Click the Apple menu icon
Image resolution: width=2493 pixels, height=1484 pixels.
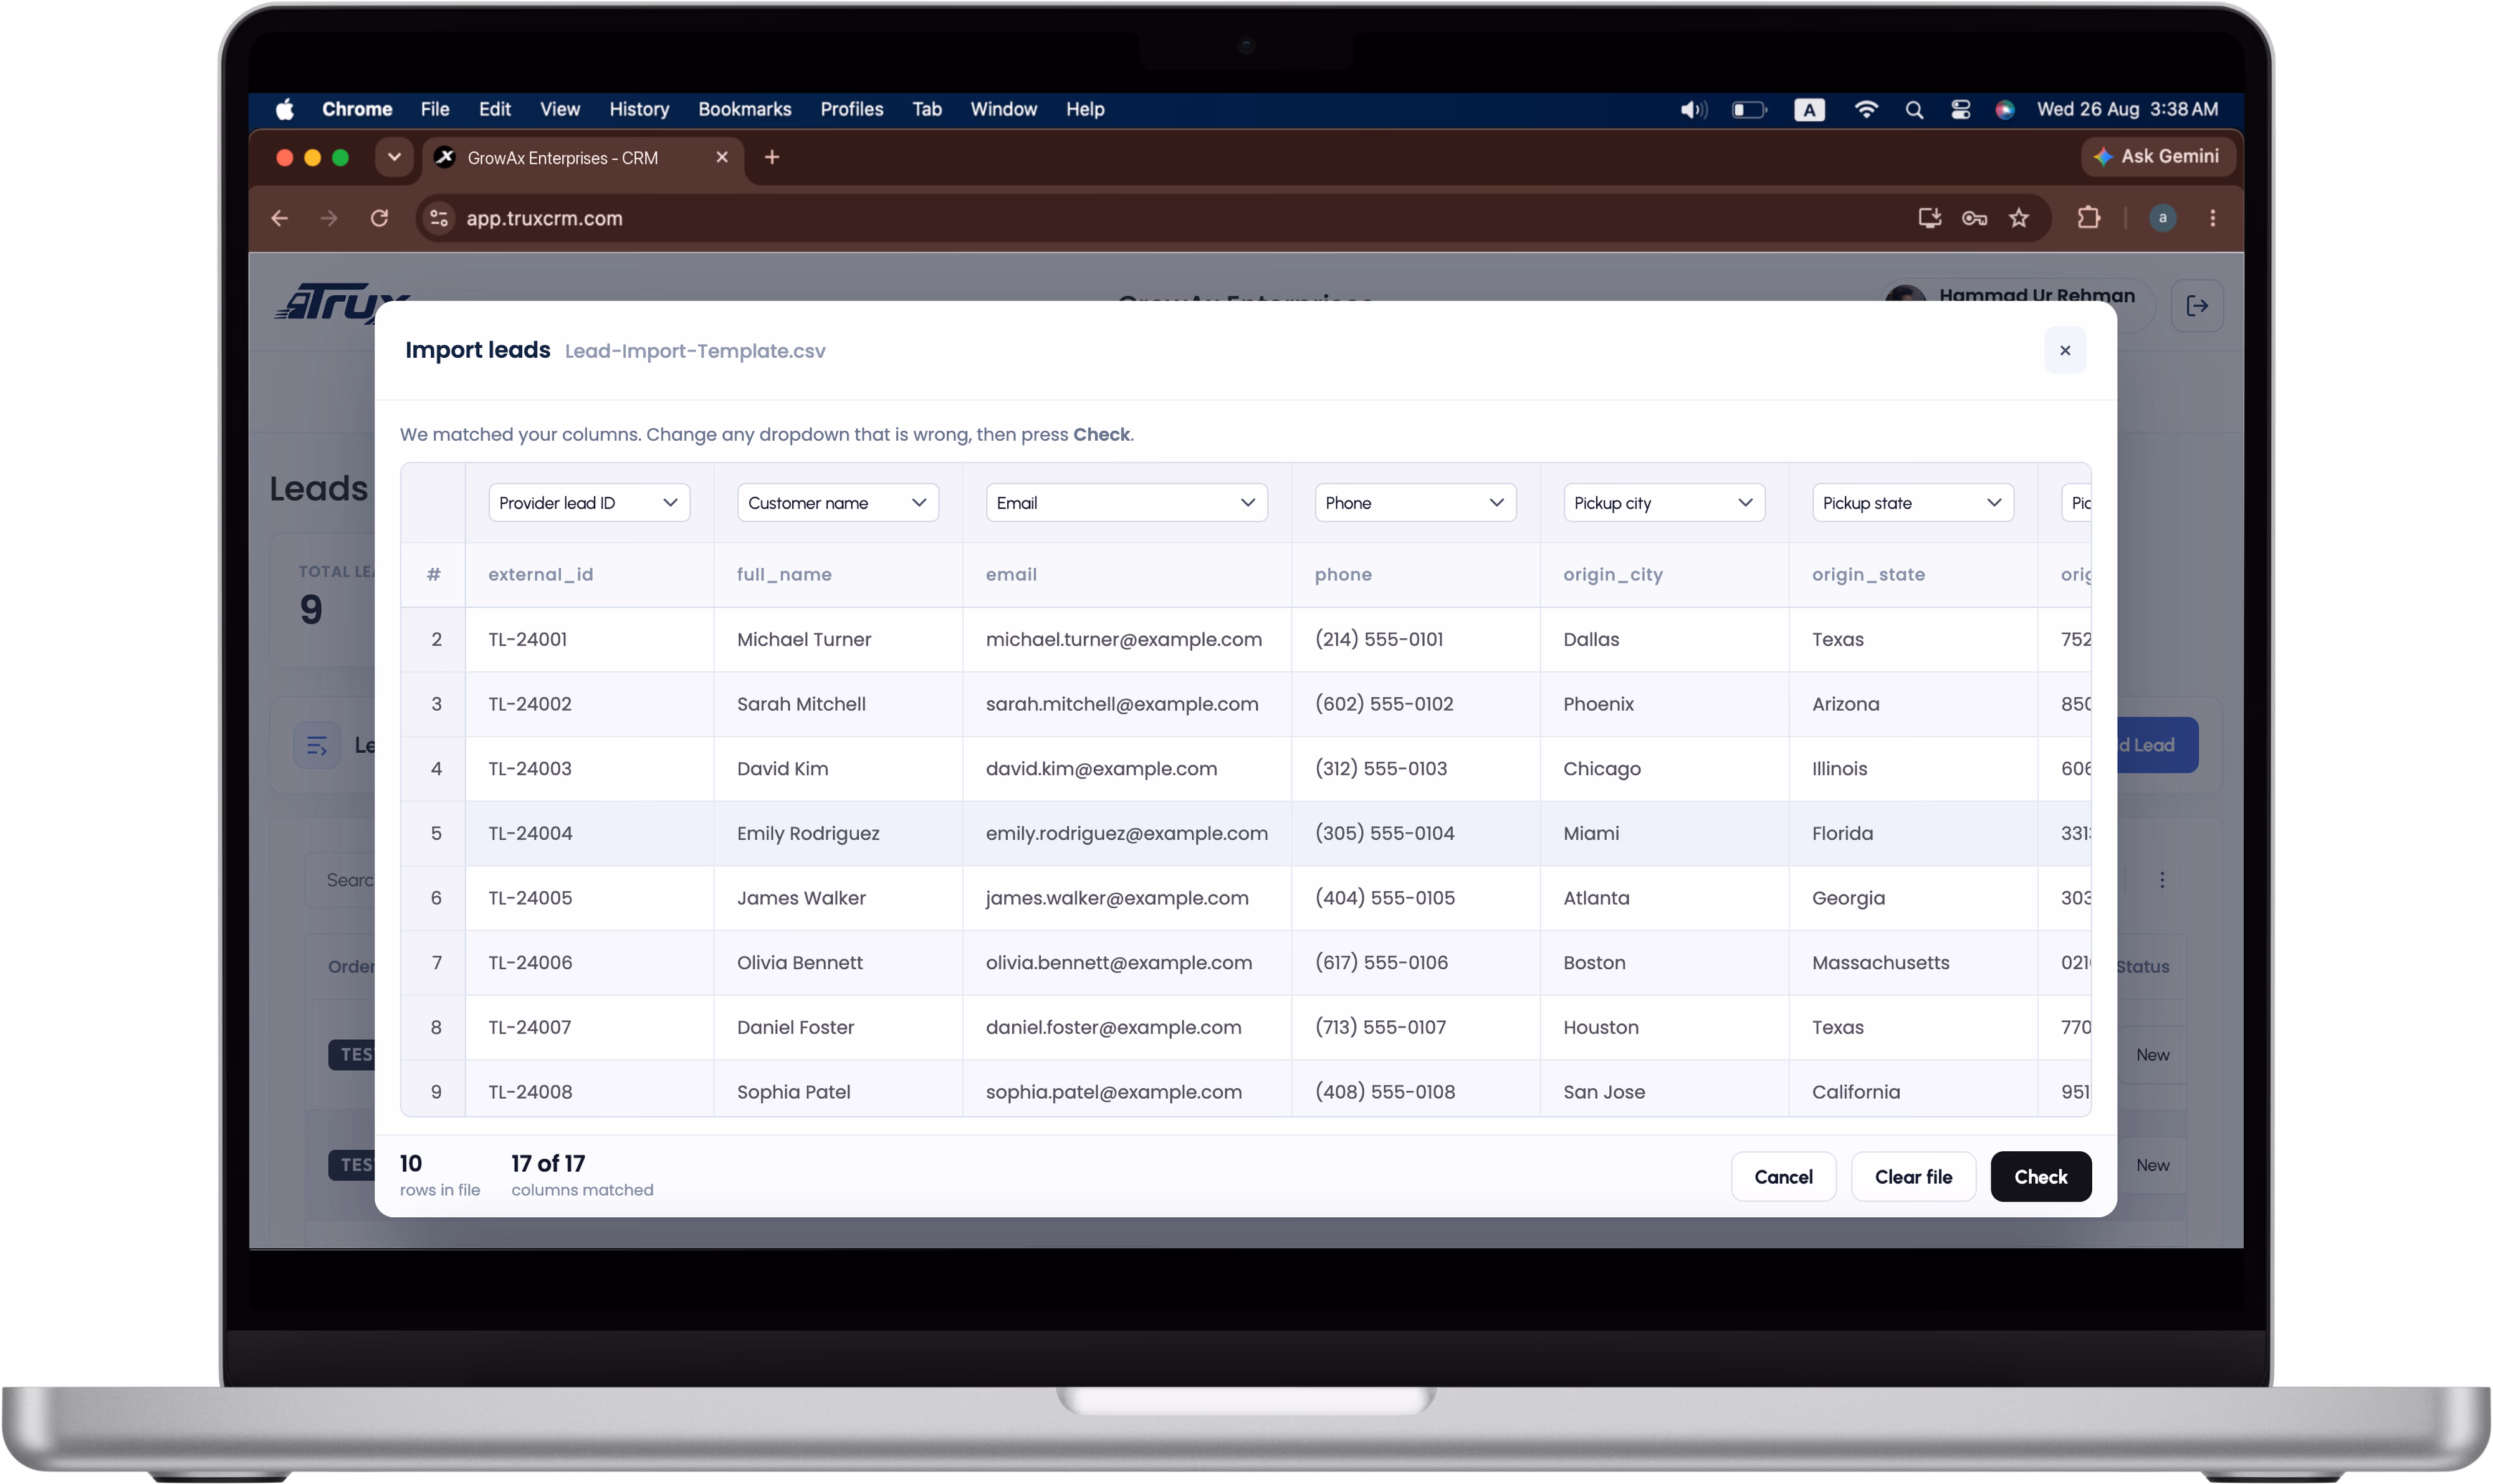coord(285,109)
